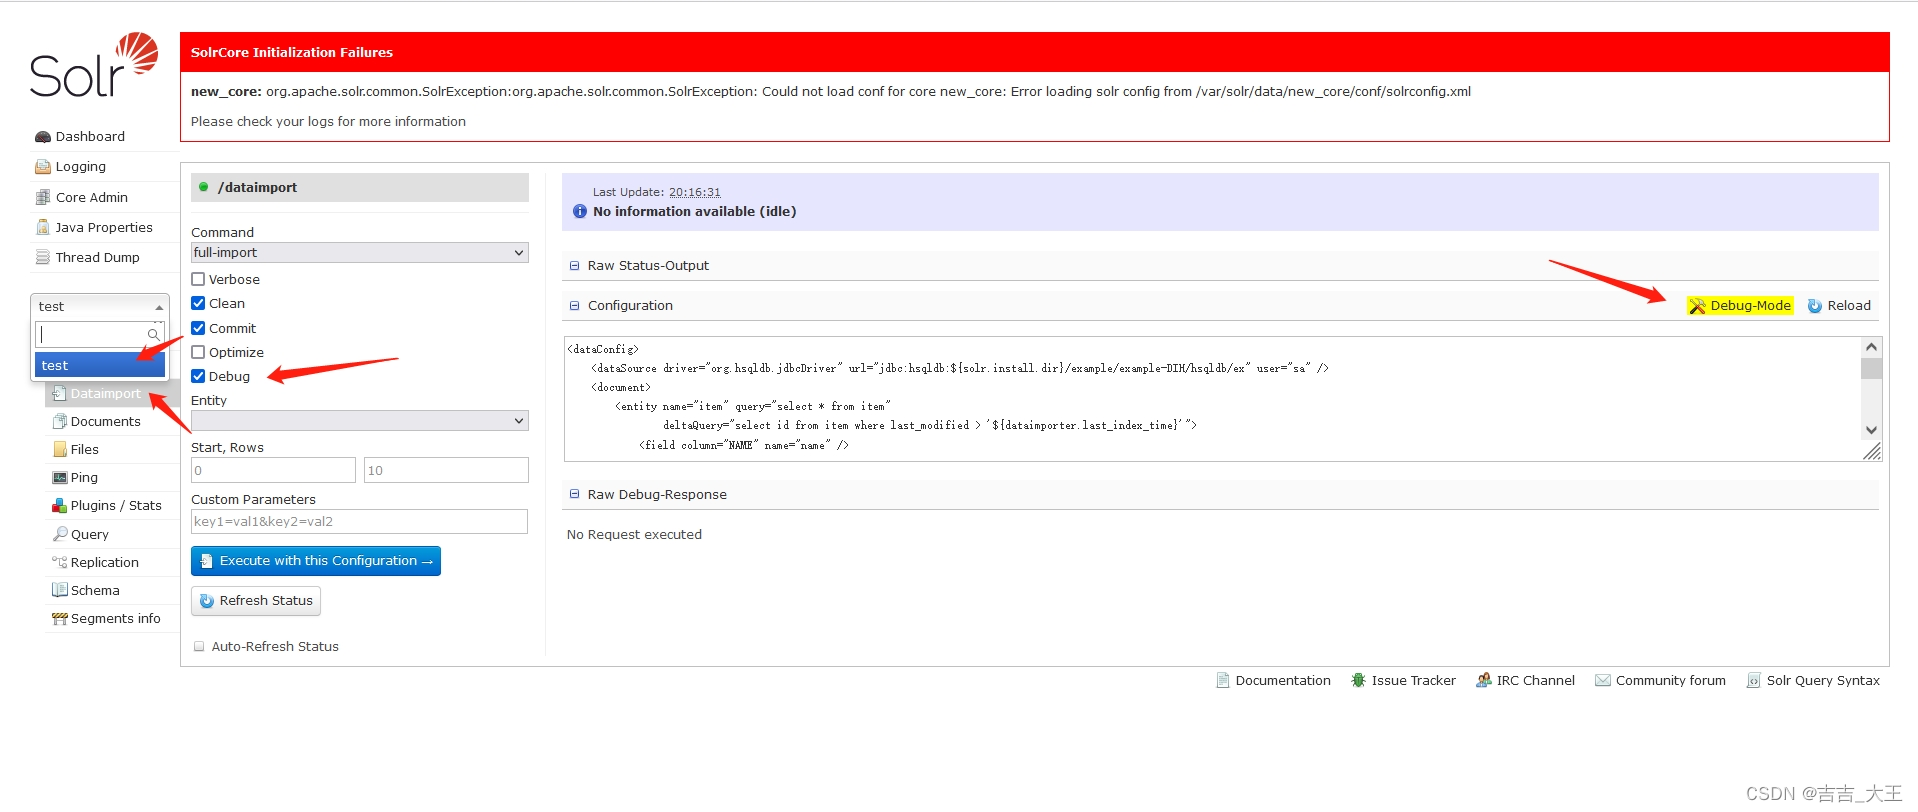Image resolution: width=1918 pixels, height=812 pixels.
Task: Click the Documents icon
Action: pos(59,422)
